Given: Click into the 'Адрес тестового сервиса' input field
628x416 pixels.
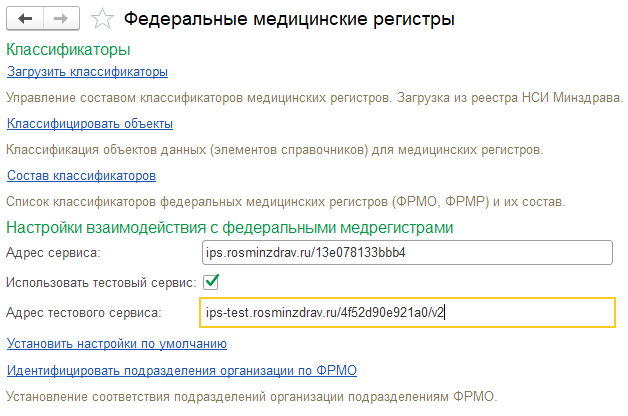Looking at the screenshot, I should tap(405, 313).
